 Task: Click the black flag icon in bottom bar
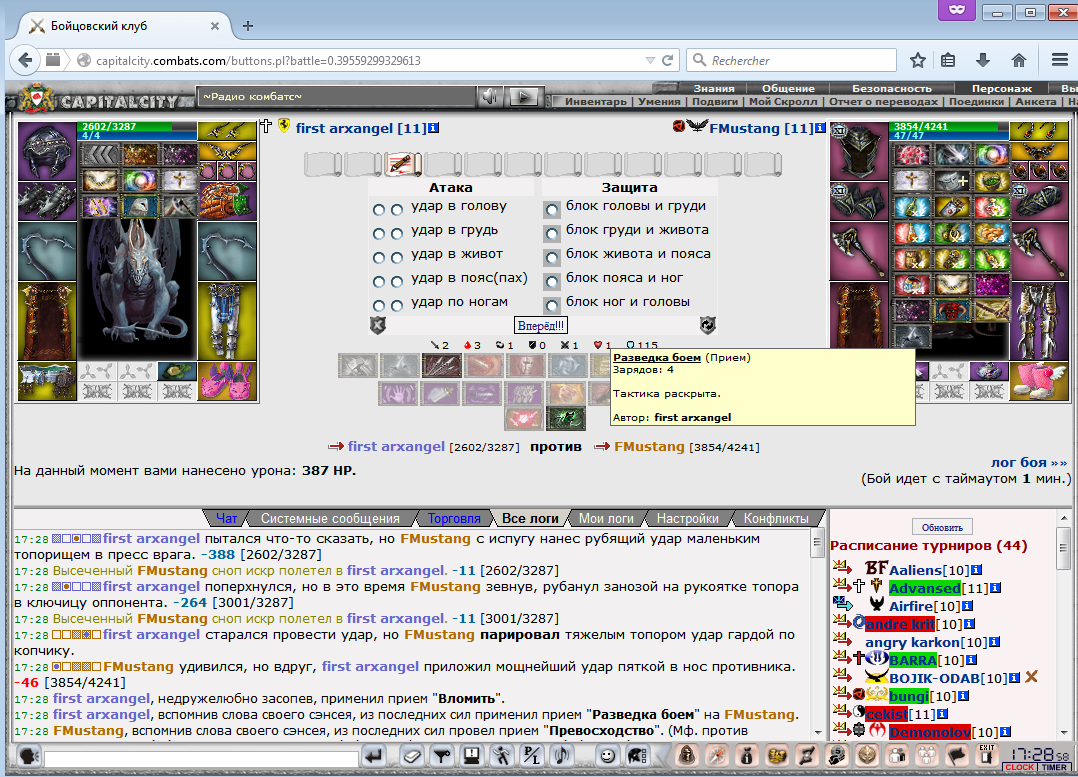(x=957, y=756)
